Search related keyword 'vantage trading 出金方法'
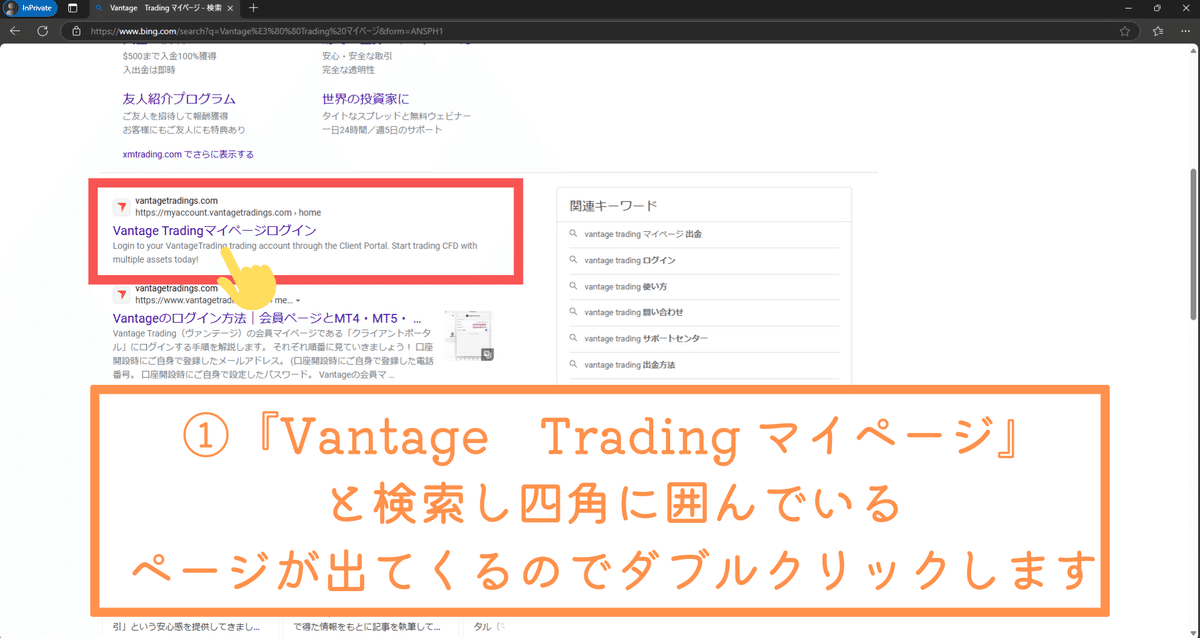Screen dimensions: 1200x638 (630, 365)
